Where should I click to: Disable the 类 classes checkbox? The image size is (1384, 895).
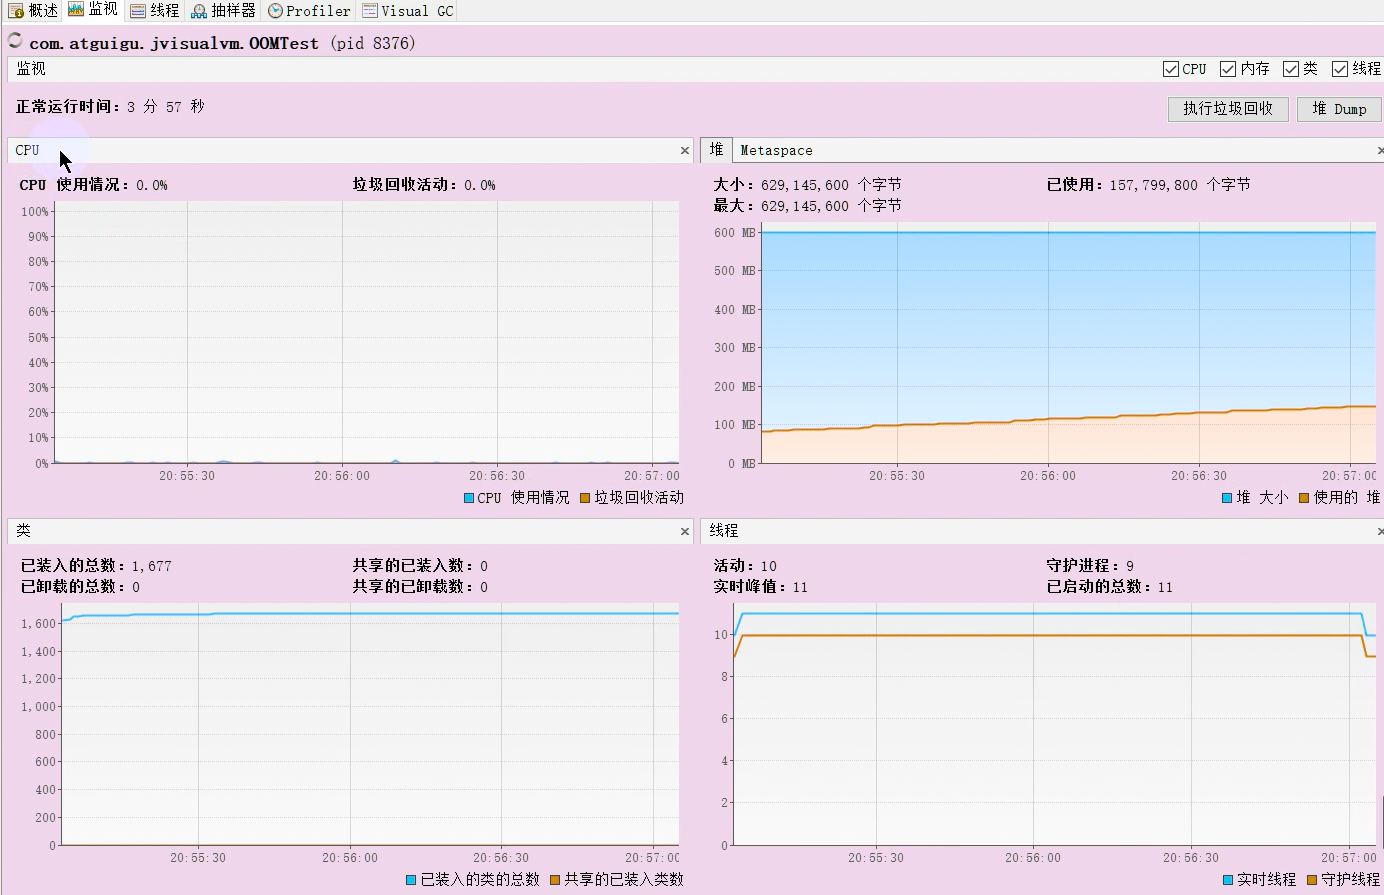[1291, 69]
